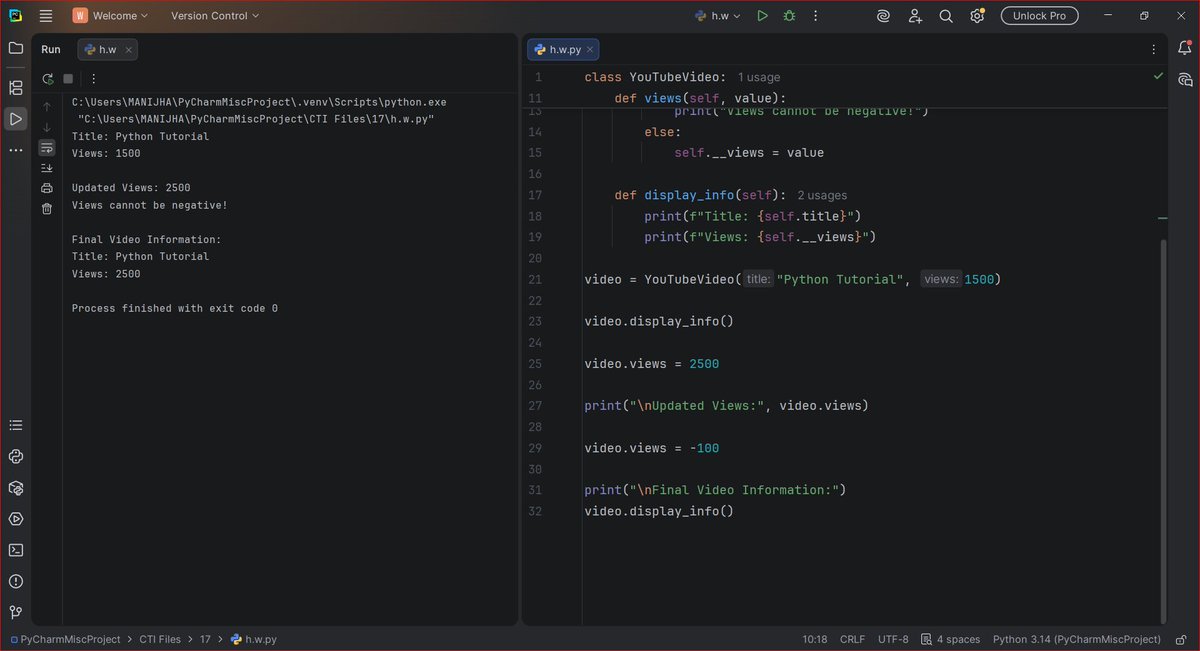
Task: Print the console output
Action: pos(47,188)
